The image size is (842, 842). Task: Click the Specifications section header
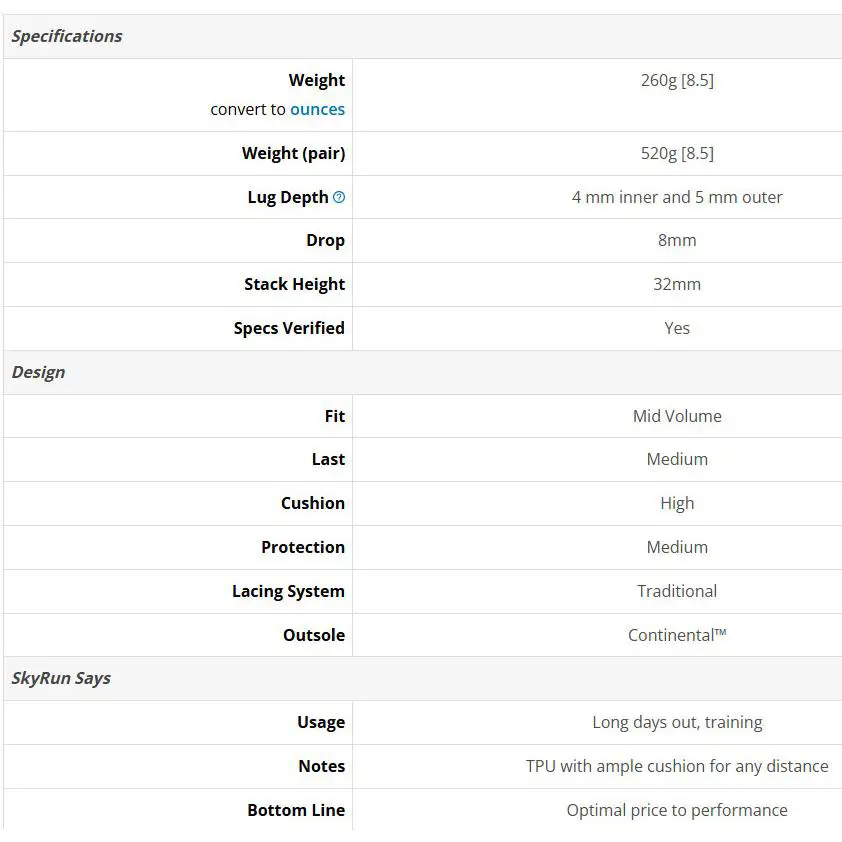[67, 36]
